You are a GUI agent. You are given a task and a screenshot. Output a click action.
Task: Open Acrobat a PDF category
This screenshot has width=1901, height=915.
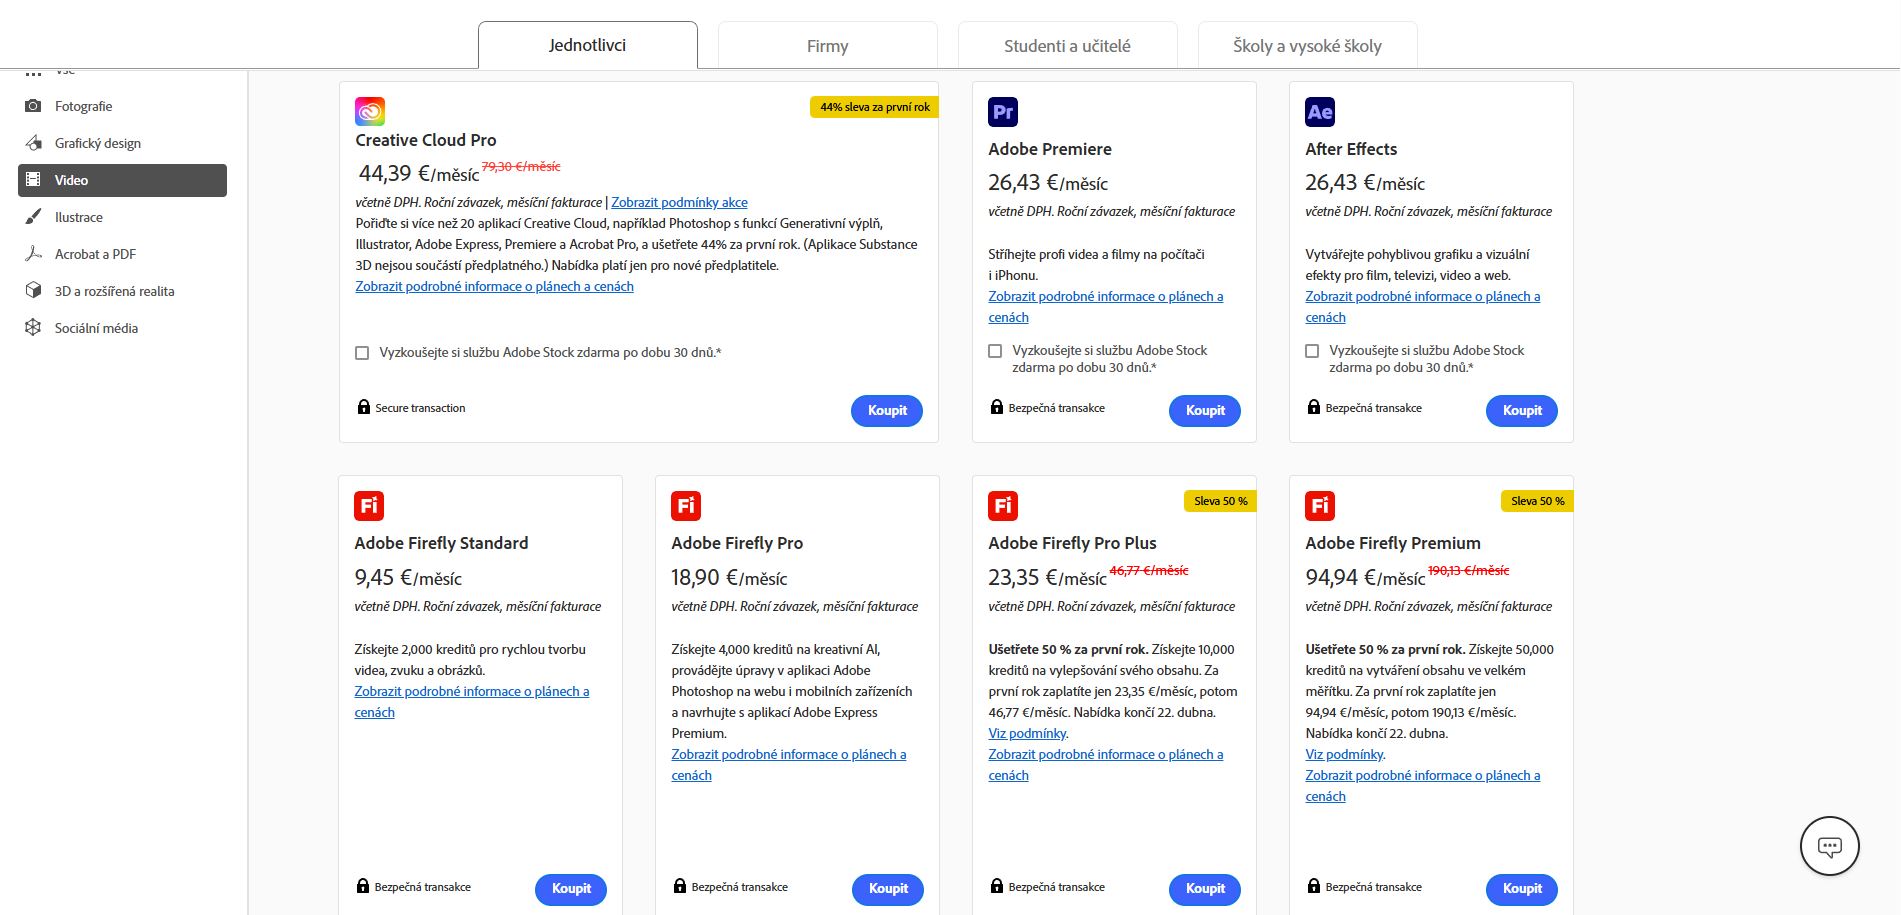coord(122,254)
